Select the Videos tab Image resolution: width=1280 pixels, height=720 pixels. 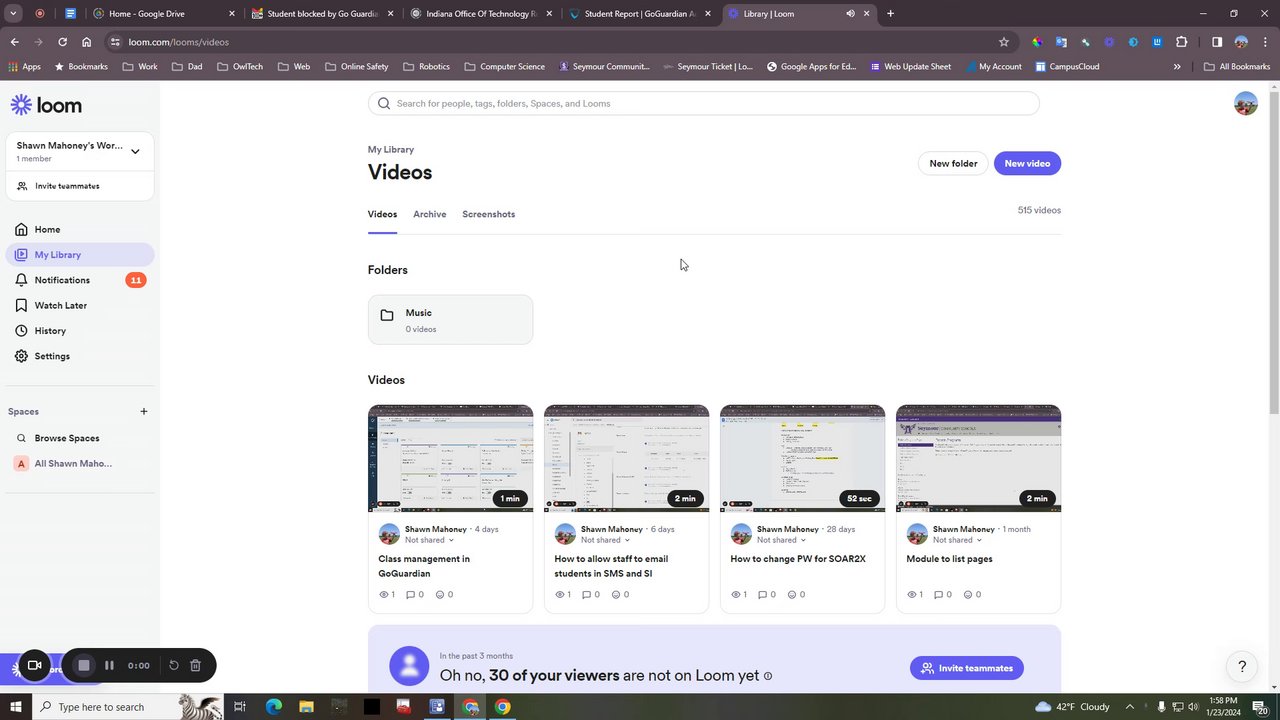click(382, 214)
